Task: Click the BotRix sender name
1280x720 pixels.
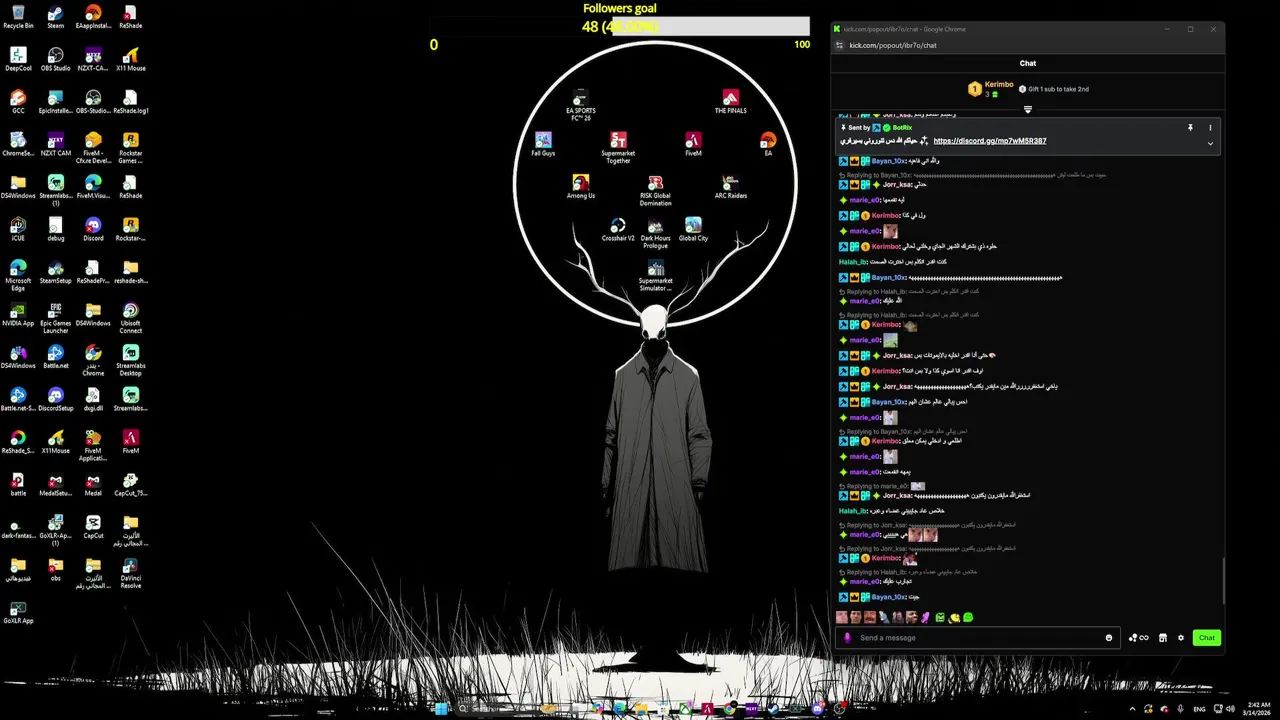Action: point(902,128)
